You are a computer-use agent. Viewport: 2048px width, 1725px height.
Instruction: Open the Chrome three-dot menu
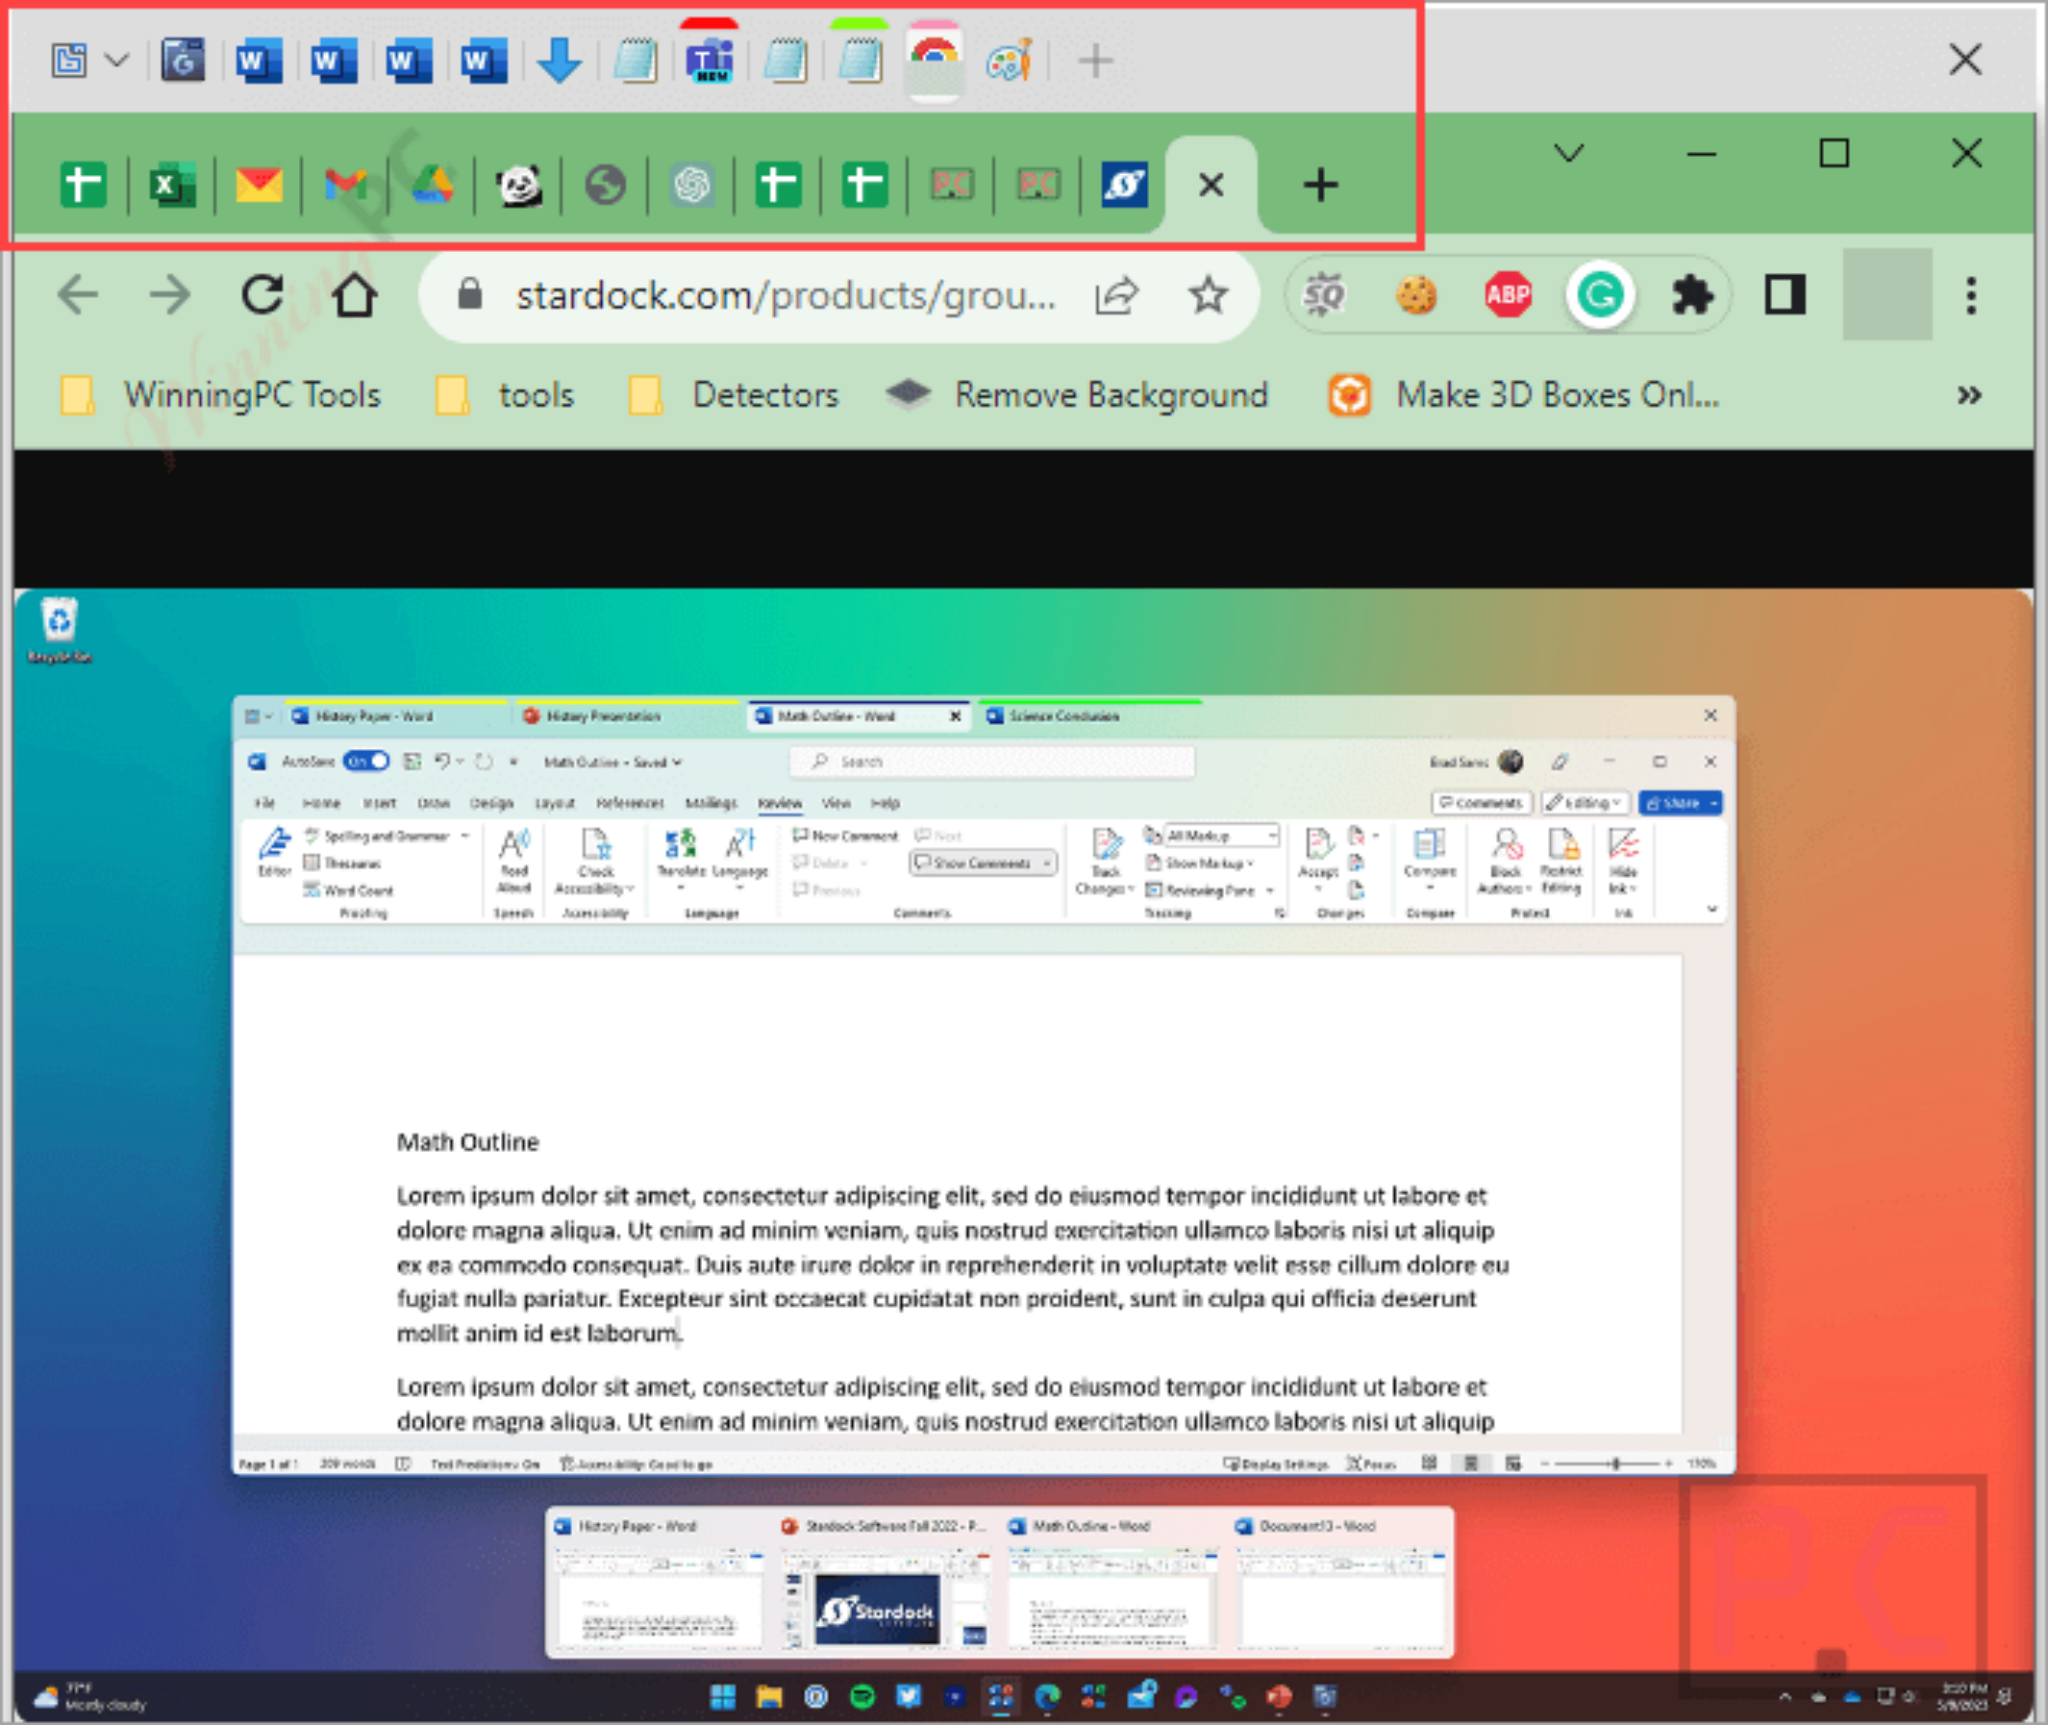click(1971, 295)
